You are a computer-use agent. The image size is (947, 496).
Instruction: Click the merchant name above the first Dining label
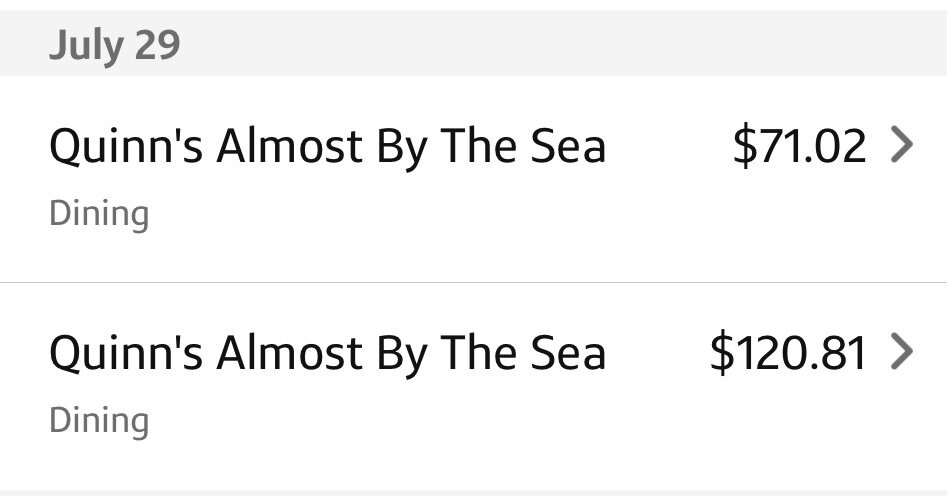pyautogui.click(x=327, y=147)
